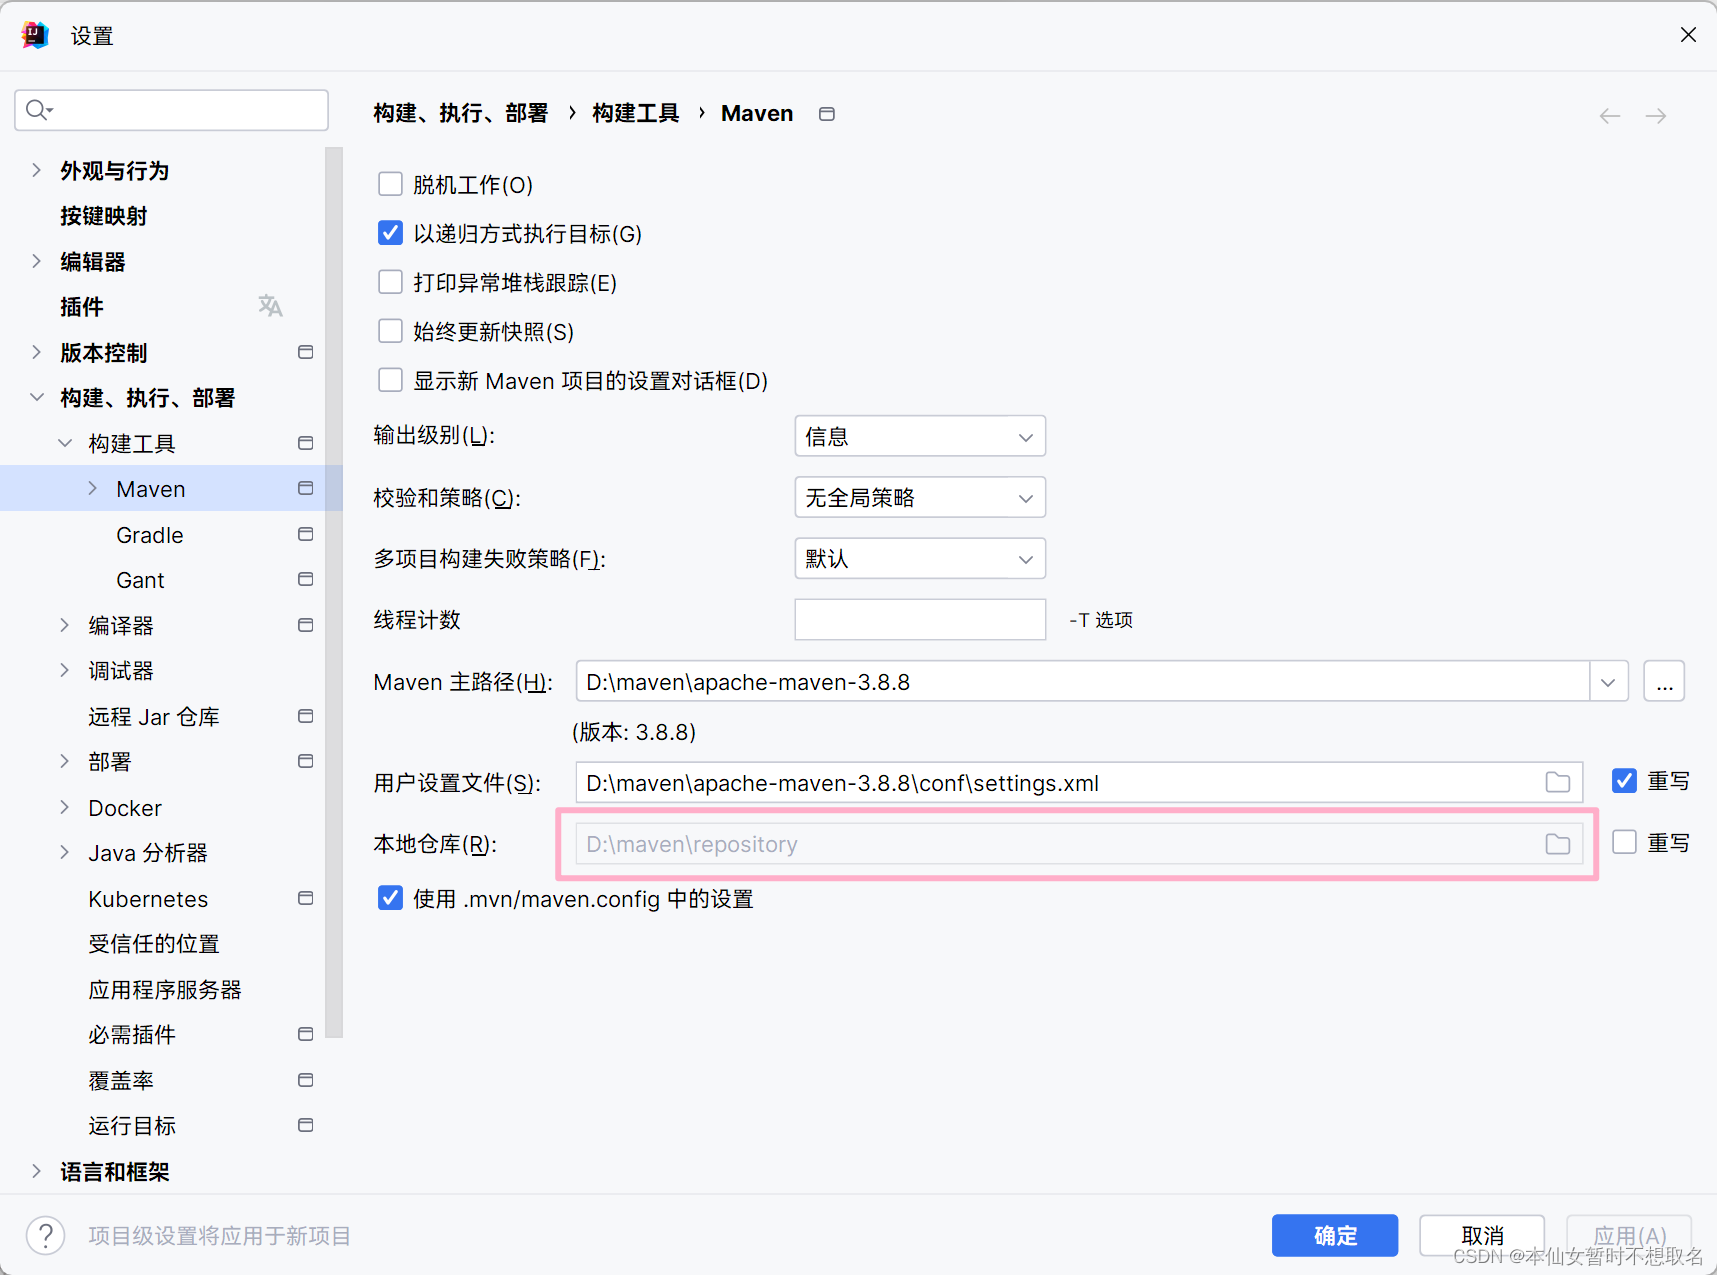Click project-level icon beside 覆盖率

(306, 1080)
